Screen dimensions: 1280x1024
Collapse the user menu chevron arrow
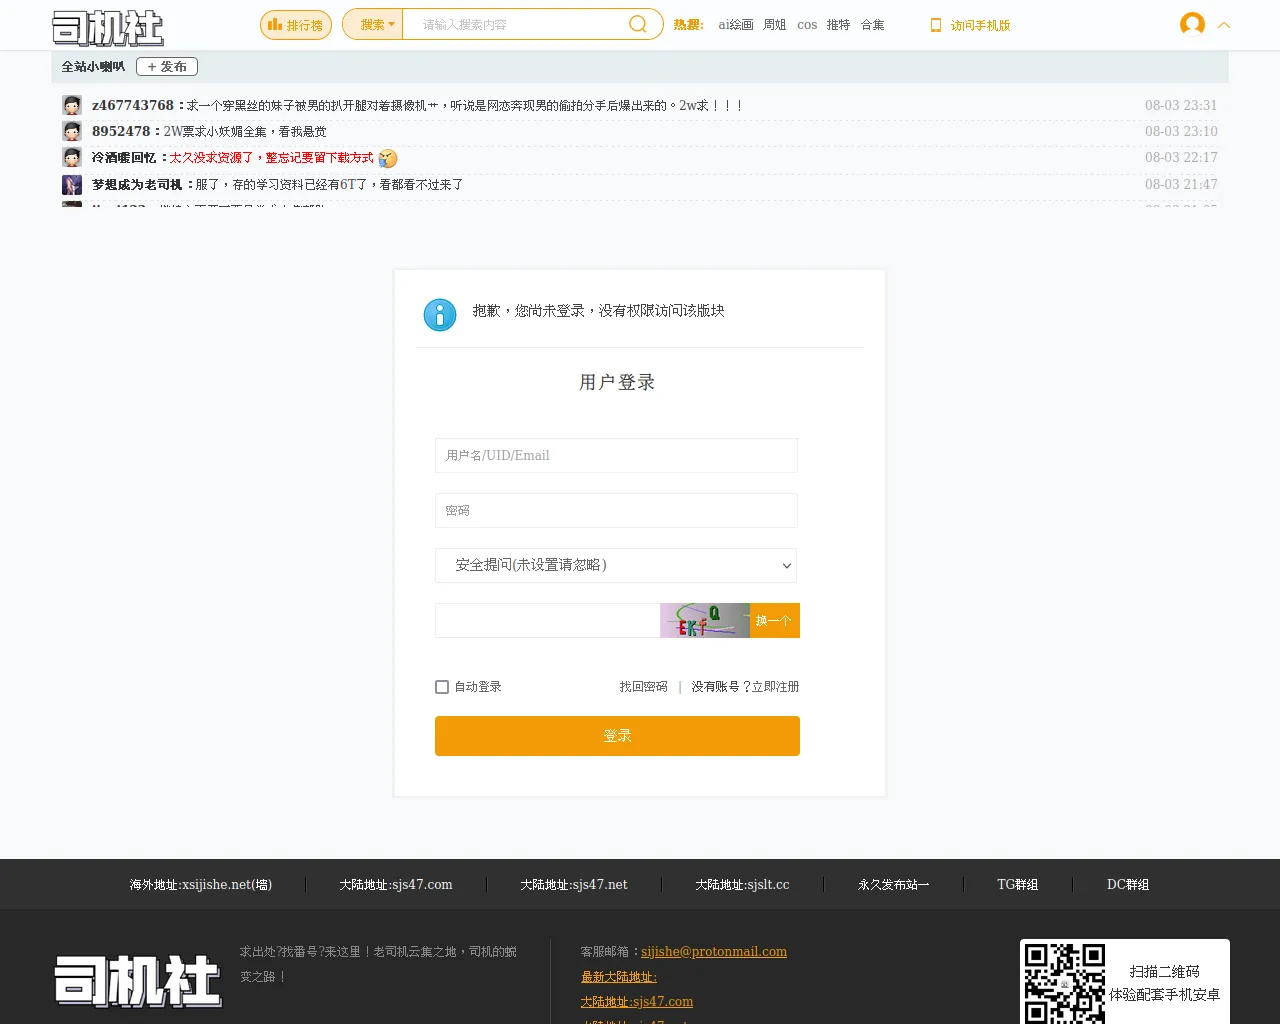click(x=1224, y=25)
